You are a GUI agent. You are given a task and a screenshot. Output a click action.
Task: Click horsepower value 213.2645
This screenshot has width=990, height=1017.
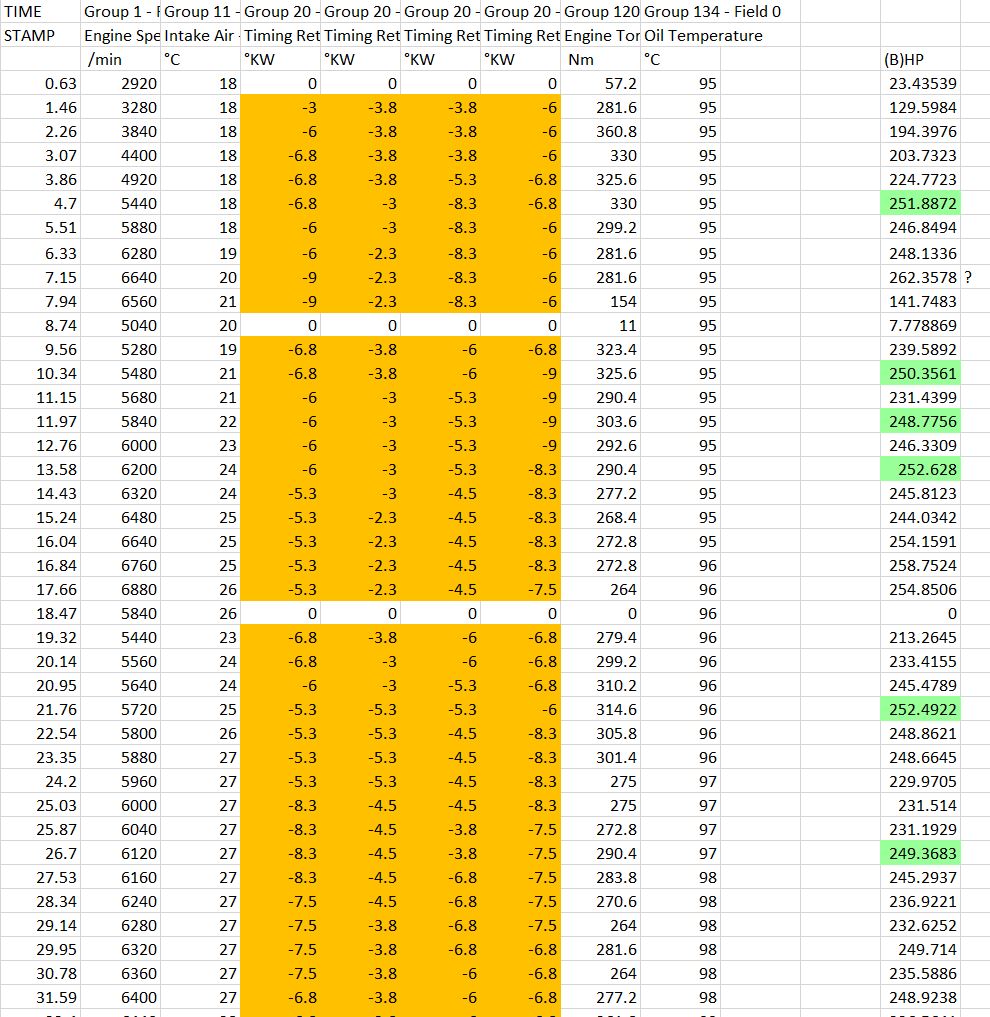tap(920, 638)
